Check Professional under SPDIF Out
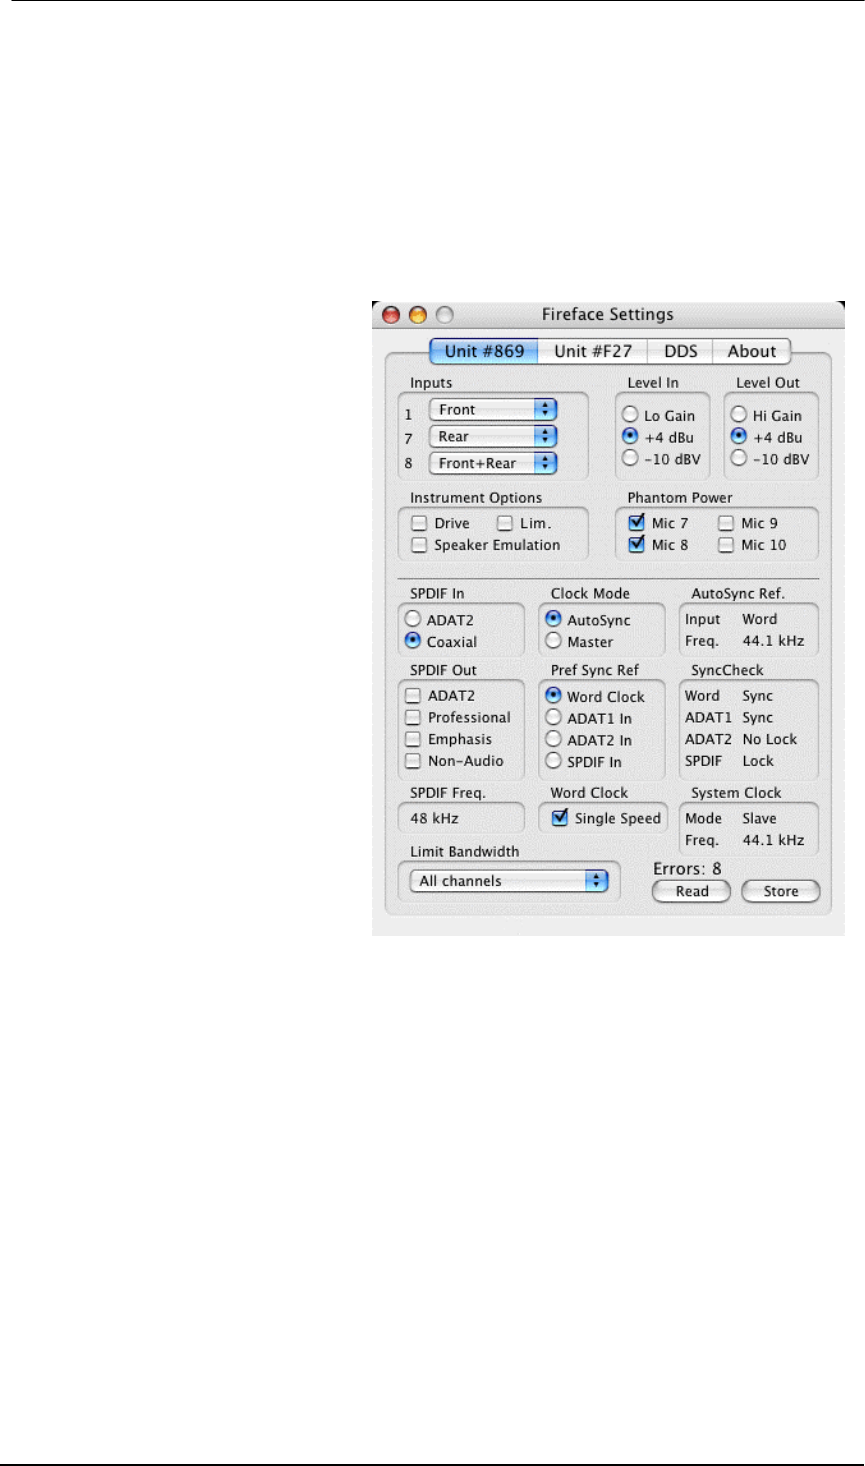 click(413, 717)
